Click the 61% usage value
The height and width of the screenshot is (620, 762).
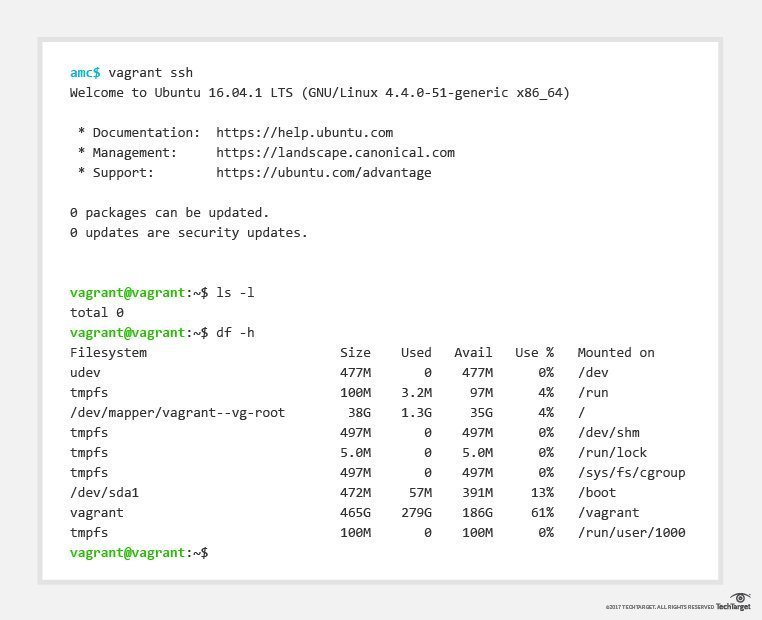tap(541, 512)
